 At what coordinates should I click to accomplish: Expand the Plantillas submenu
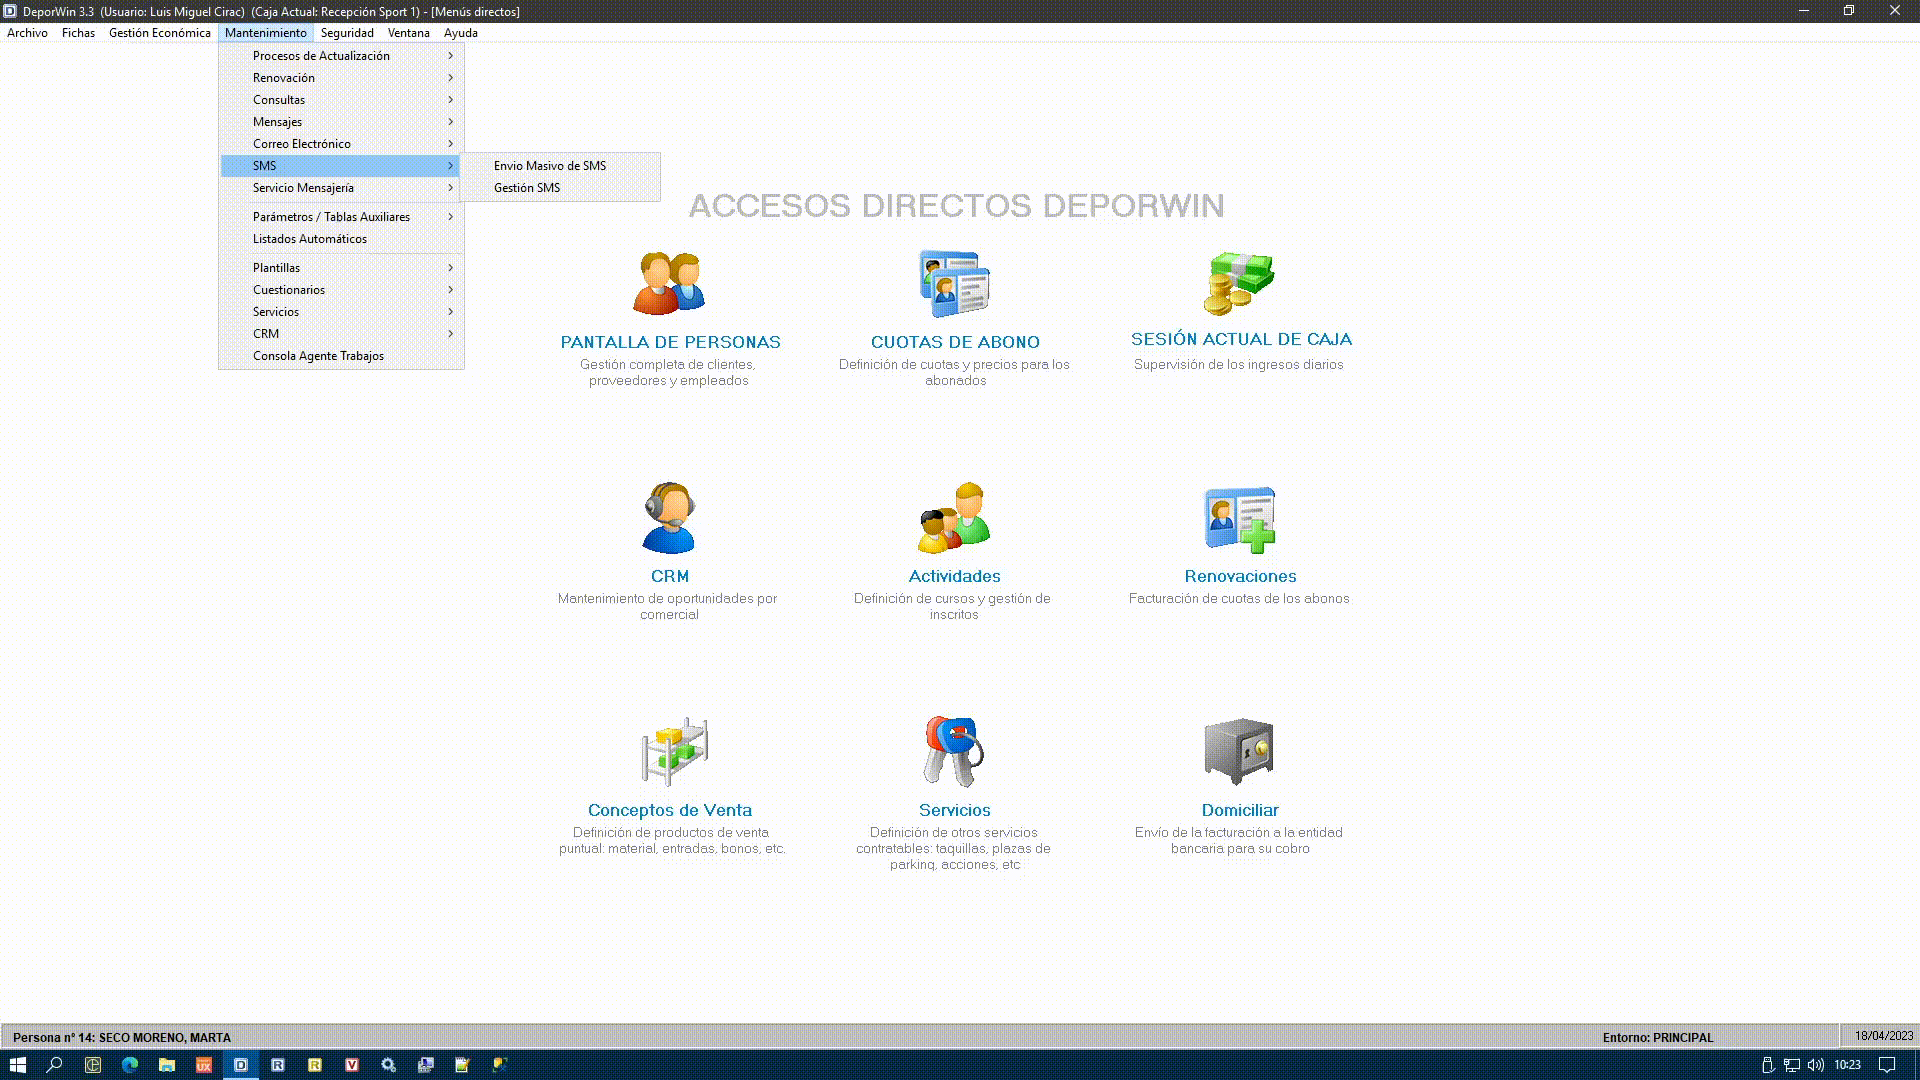pos(341,268)
